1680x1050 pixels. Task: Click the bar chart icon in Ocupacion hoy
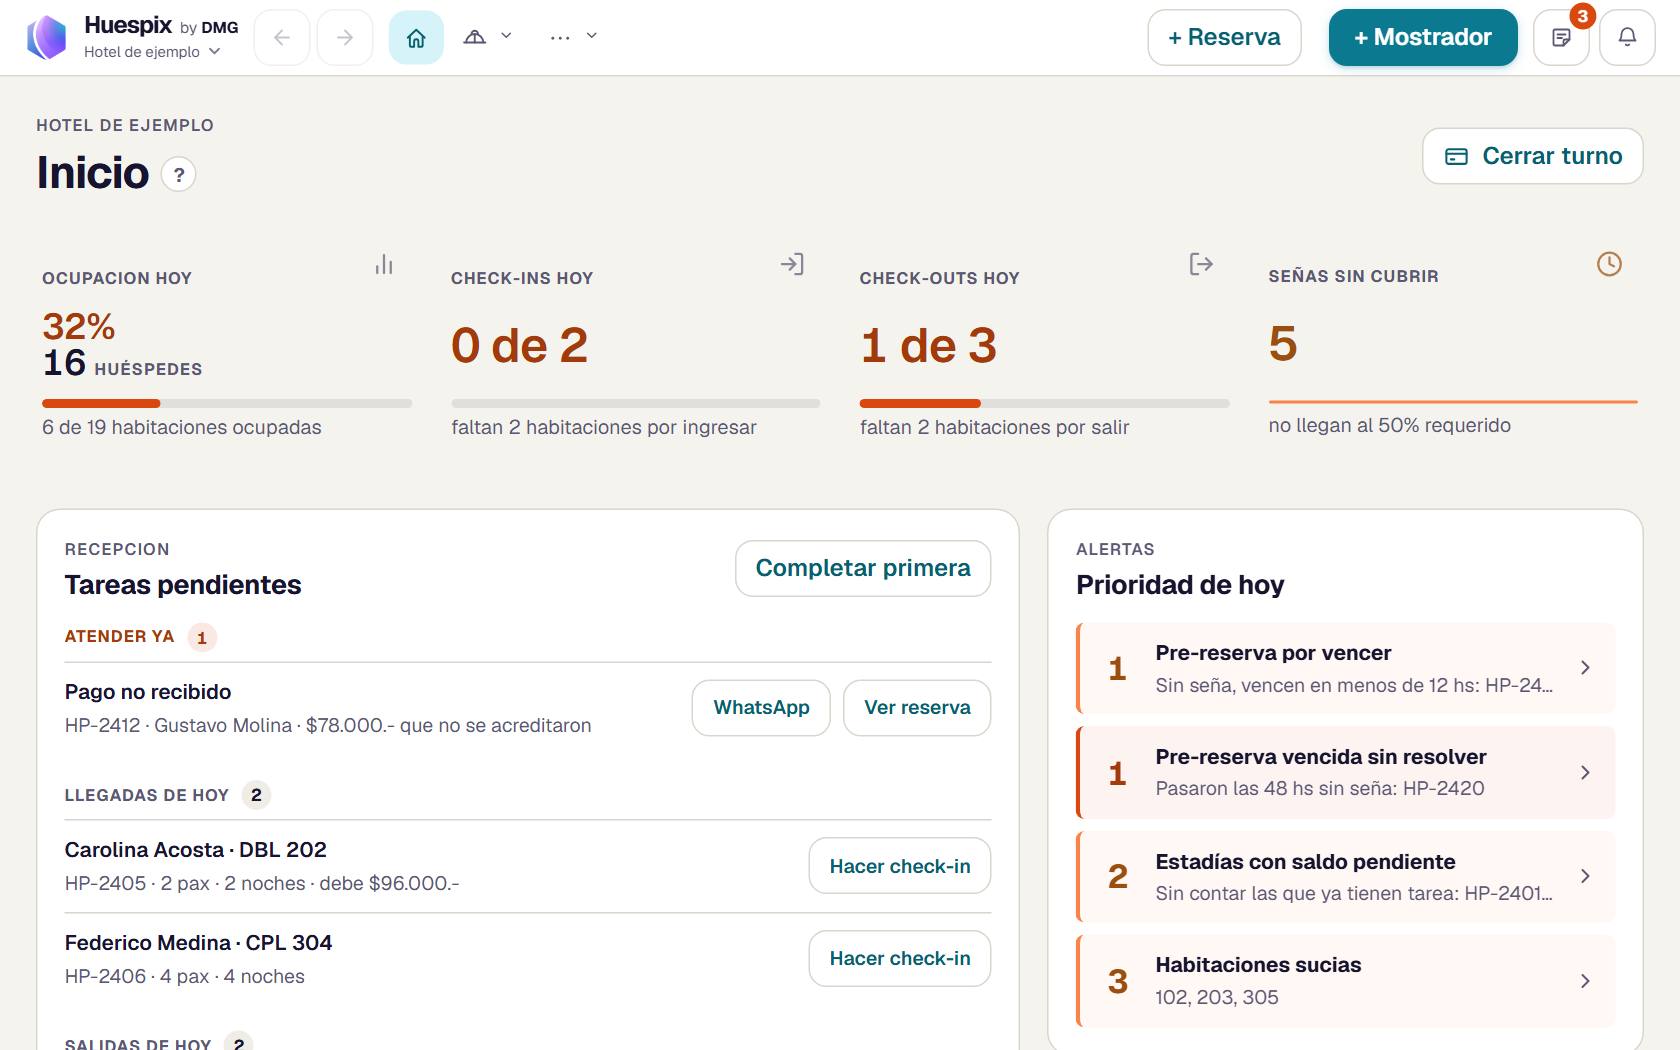tap(384, 264)
